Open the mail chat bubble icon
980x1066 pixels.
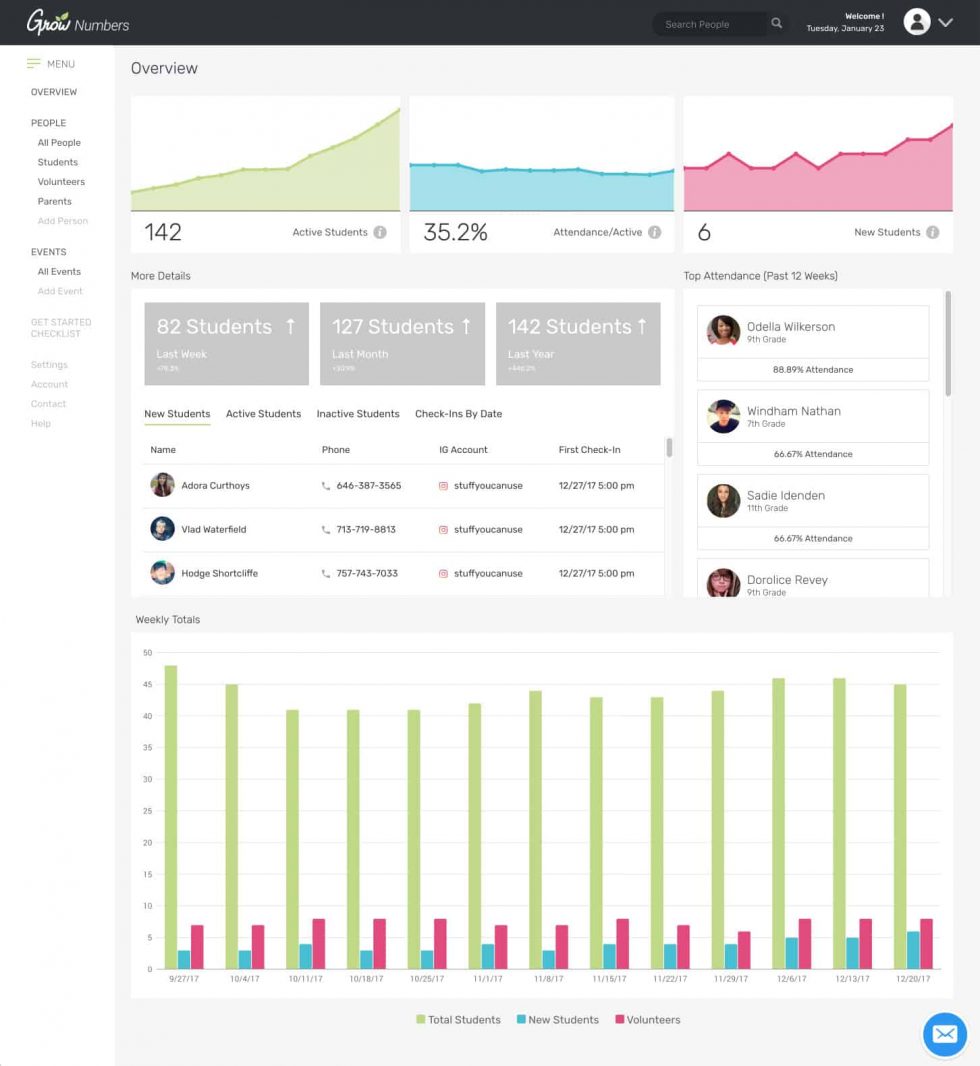(x=944, y=1034)
